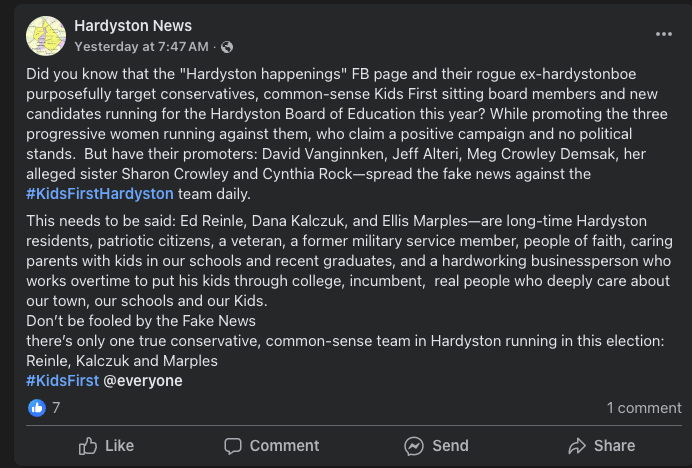Viewport: 692px width, 468px height.
Task: Click the Yesterday at 7:47 AM timestamp
Action: click(x=141, y=47)
